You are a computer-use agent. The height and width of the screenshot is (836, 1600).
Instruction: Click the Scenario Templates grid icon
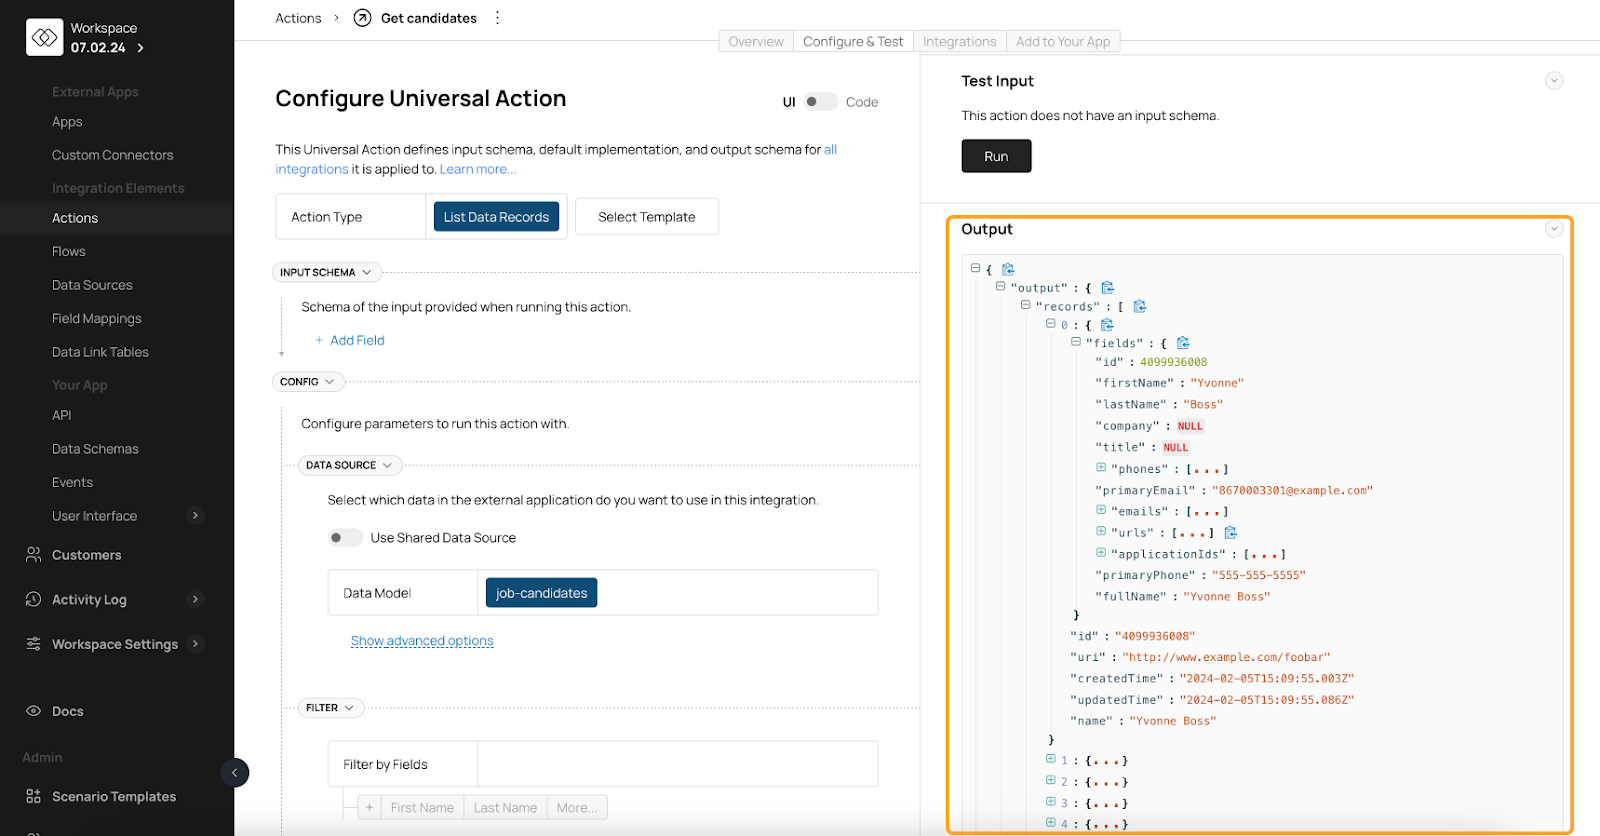(34, 796)
